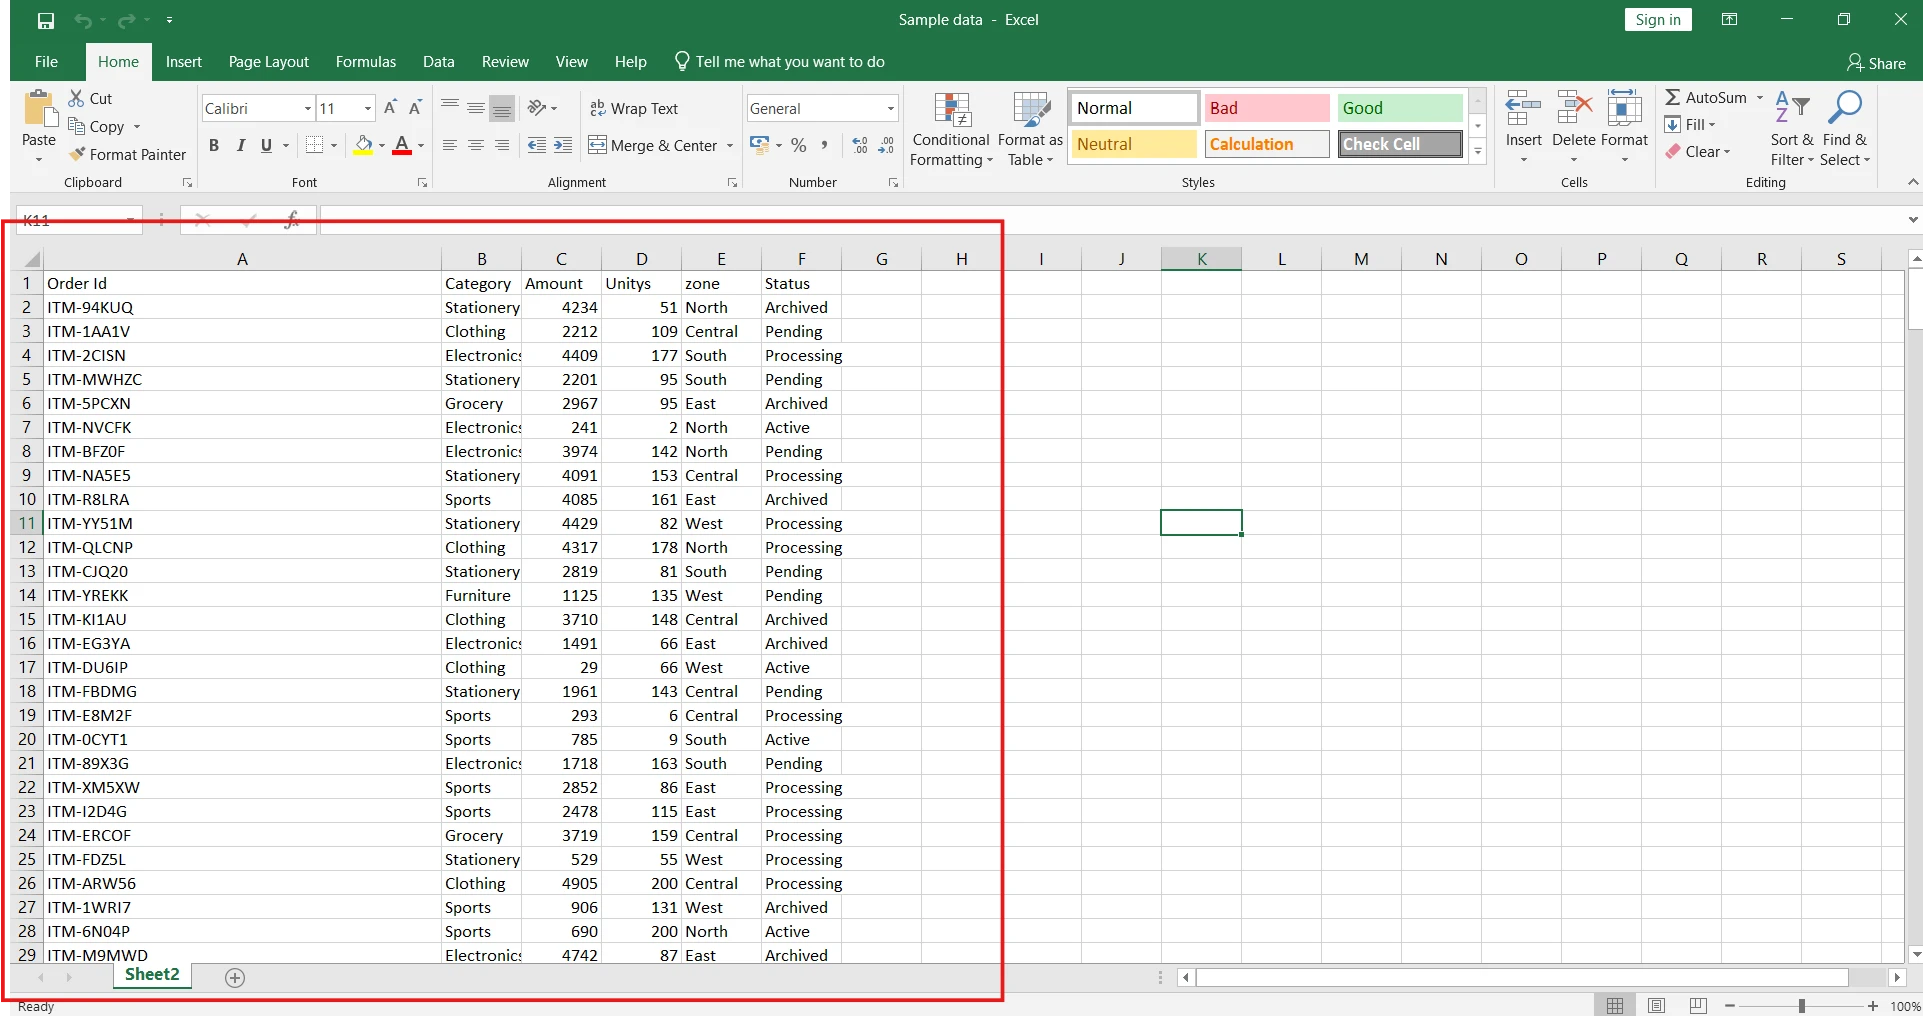Click the Save icon

pyautogui.click(x=45, y=19)
